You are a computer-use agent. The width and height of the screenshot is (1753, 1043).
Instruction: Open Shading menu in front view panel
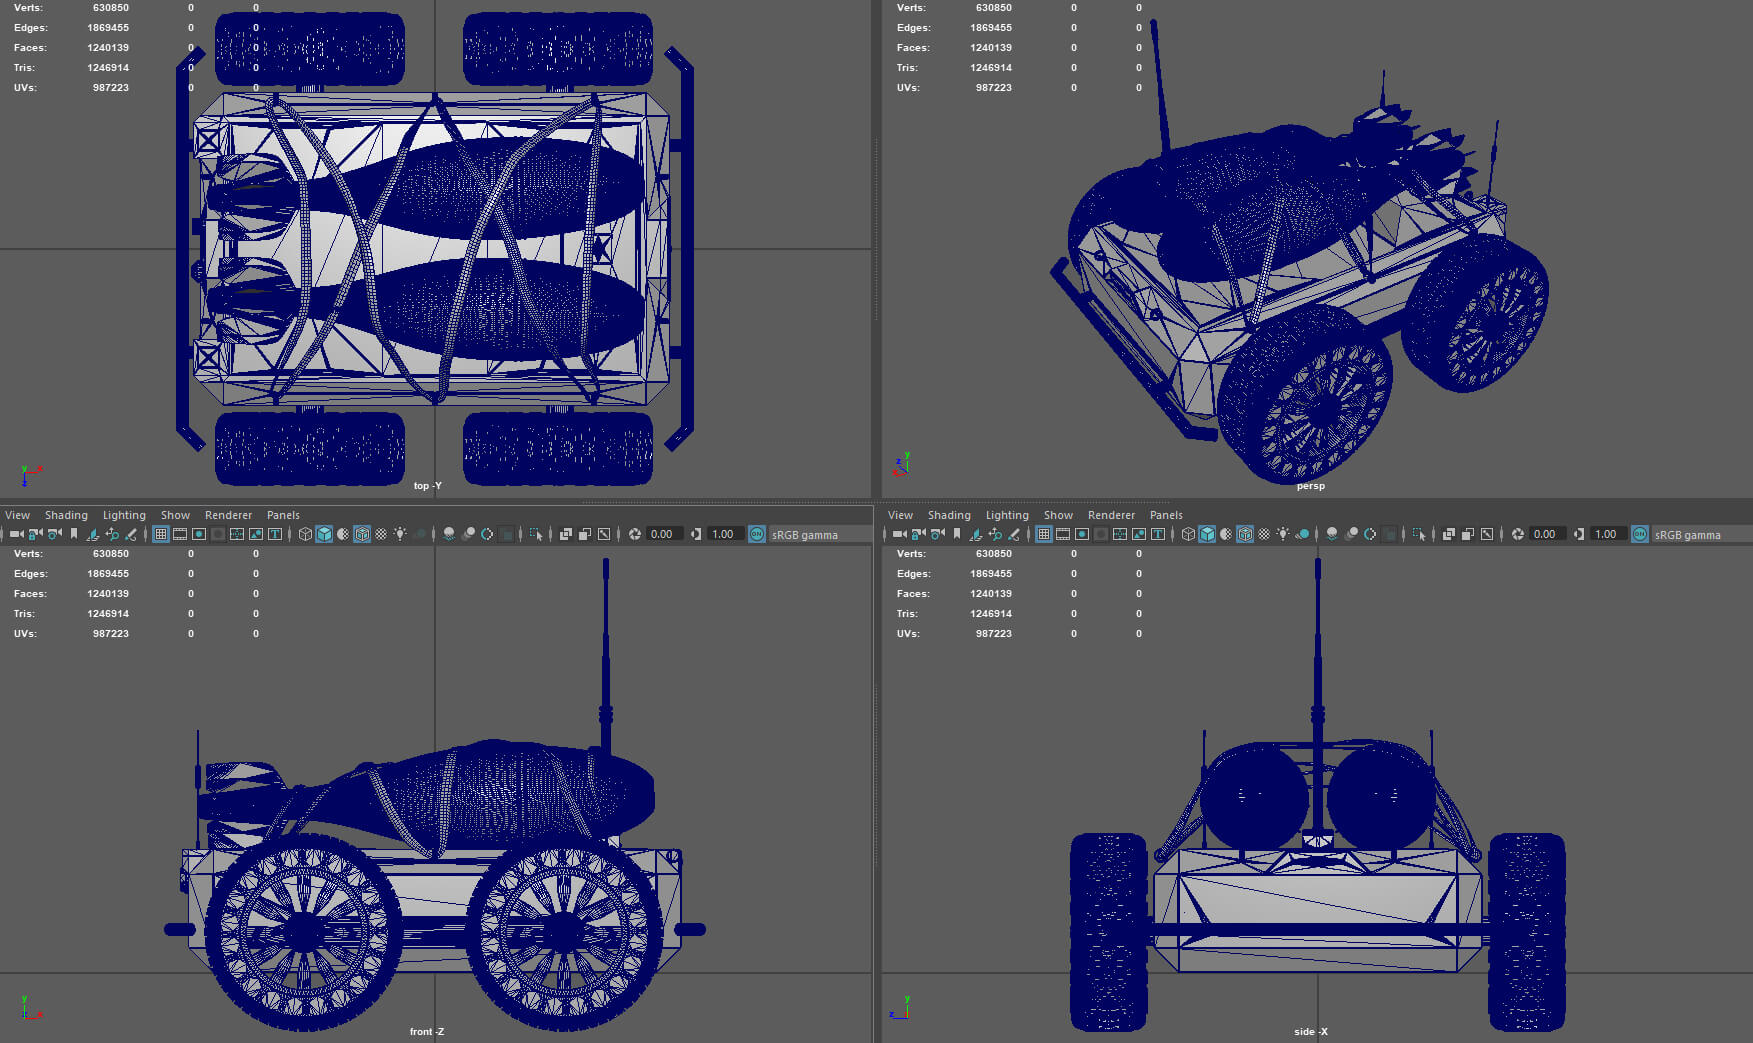tap(66, 515)
